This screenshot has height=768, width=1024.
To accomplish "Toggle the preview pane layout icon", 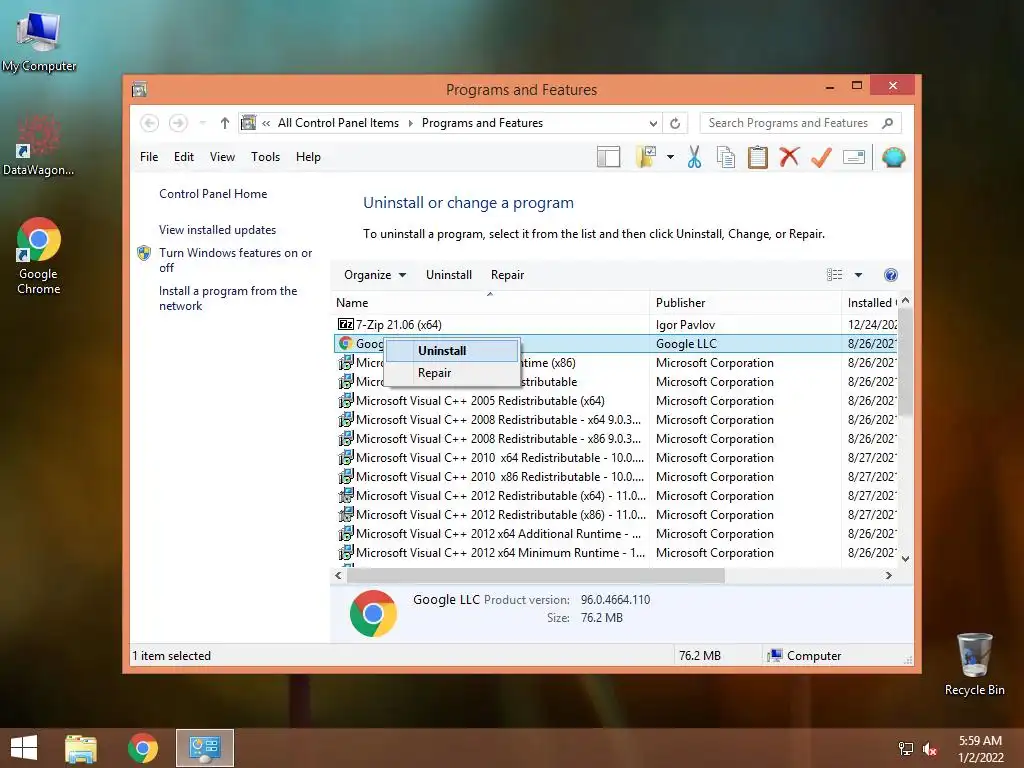I will point(608,157).
